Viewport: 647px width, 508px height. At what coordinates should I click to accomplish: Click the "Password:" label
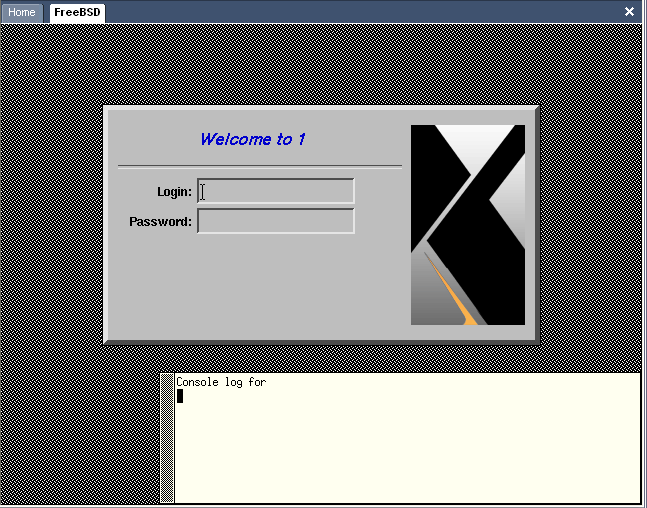pyautogui.click(x=160, y=221)
